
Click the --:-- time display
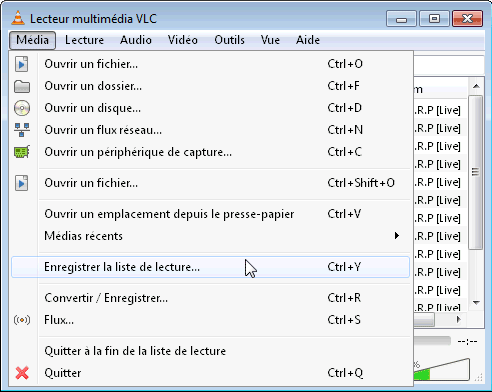coord(467,341)
